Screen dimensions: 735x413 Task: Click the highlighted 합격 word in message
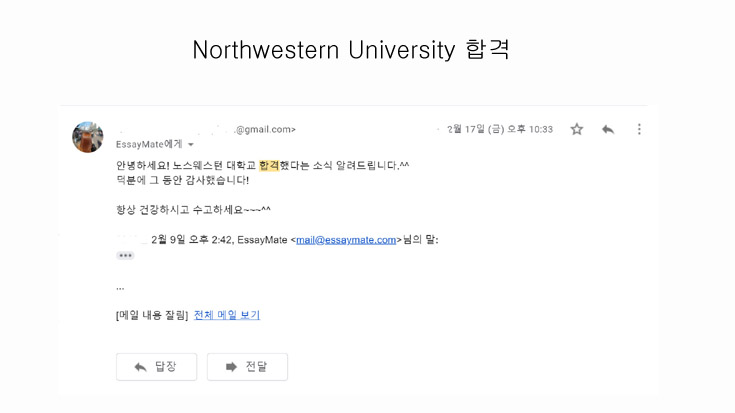tap(269, 165)
